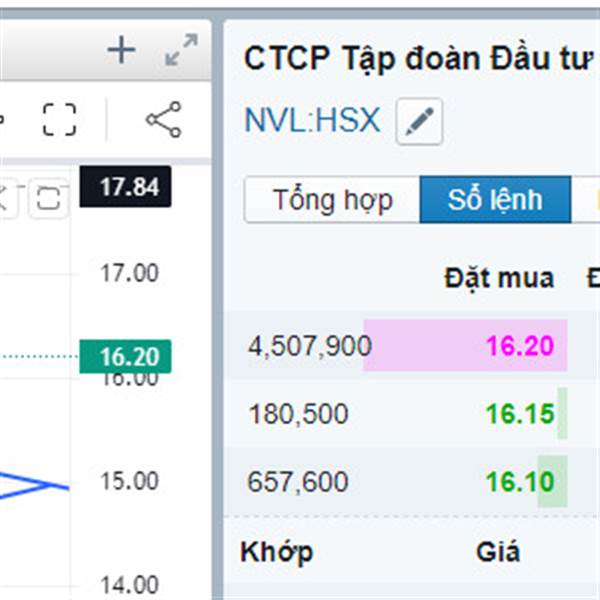Viewport: 600px width, 600px height.
Task: Click the CTCP Tập đoàn Đầu tư company title
Action: pyautogui.click(x=419, y=59)
